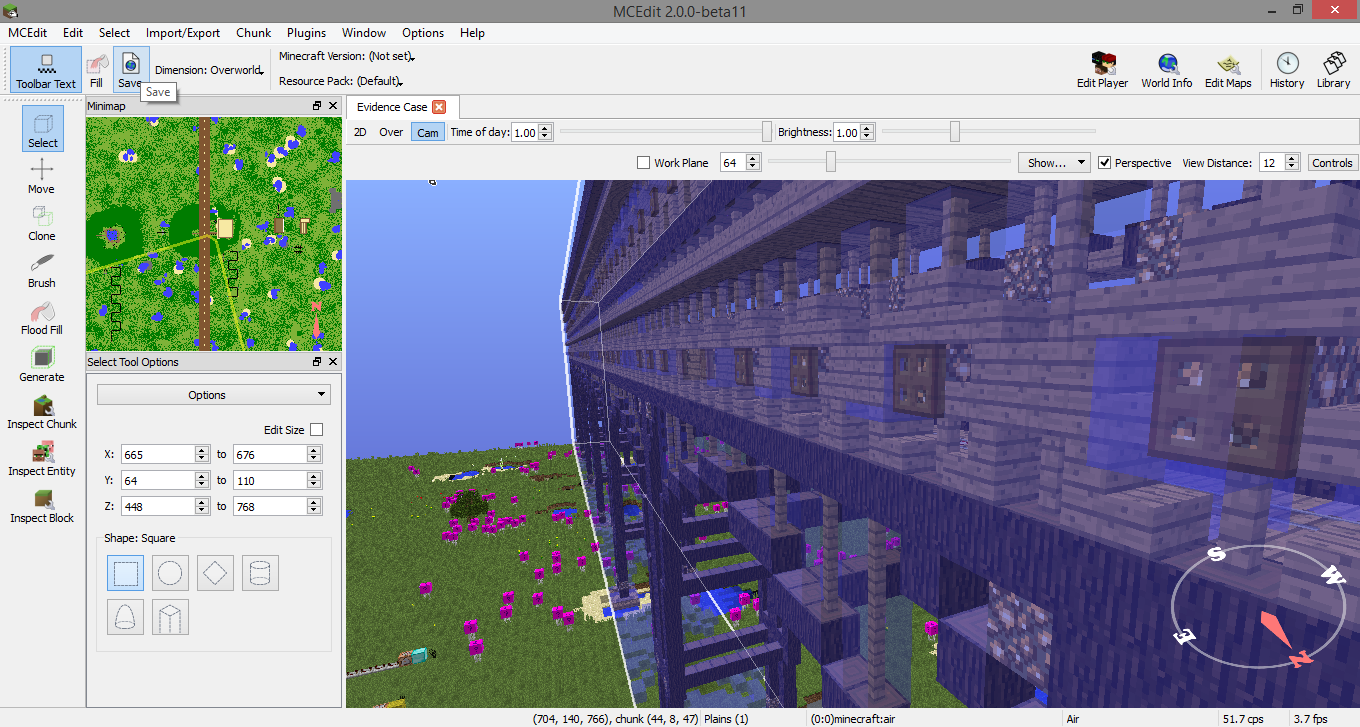Screen dimensions: 1360x727
Task: Activate the Inspect Entity tool
Action: click(42, 458)
